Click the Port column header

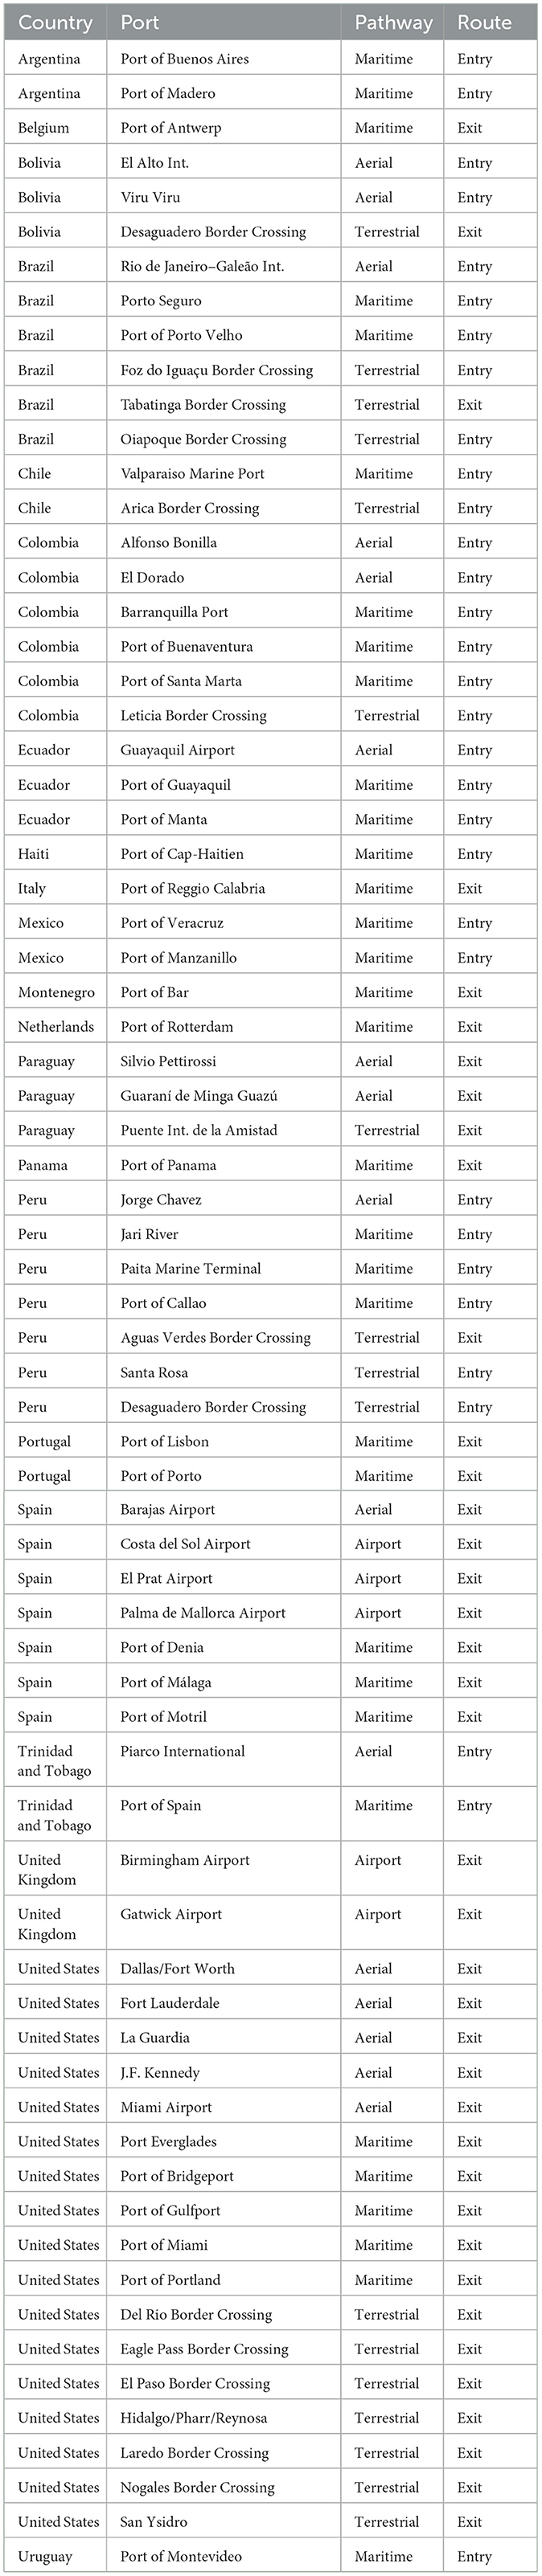[140, 22]
